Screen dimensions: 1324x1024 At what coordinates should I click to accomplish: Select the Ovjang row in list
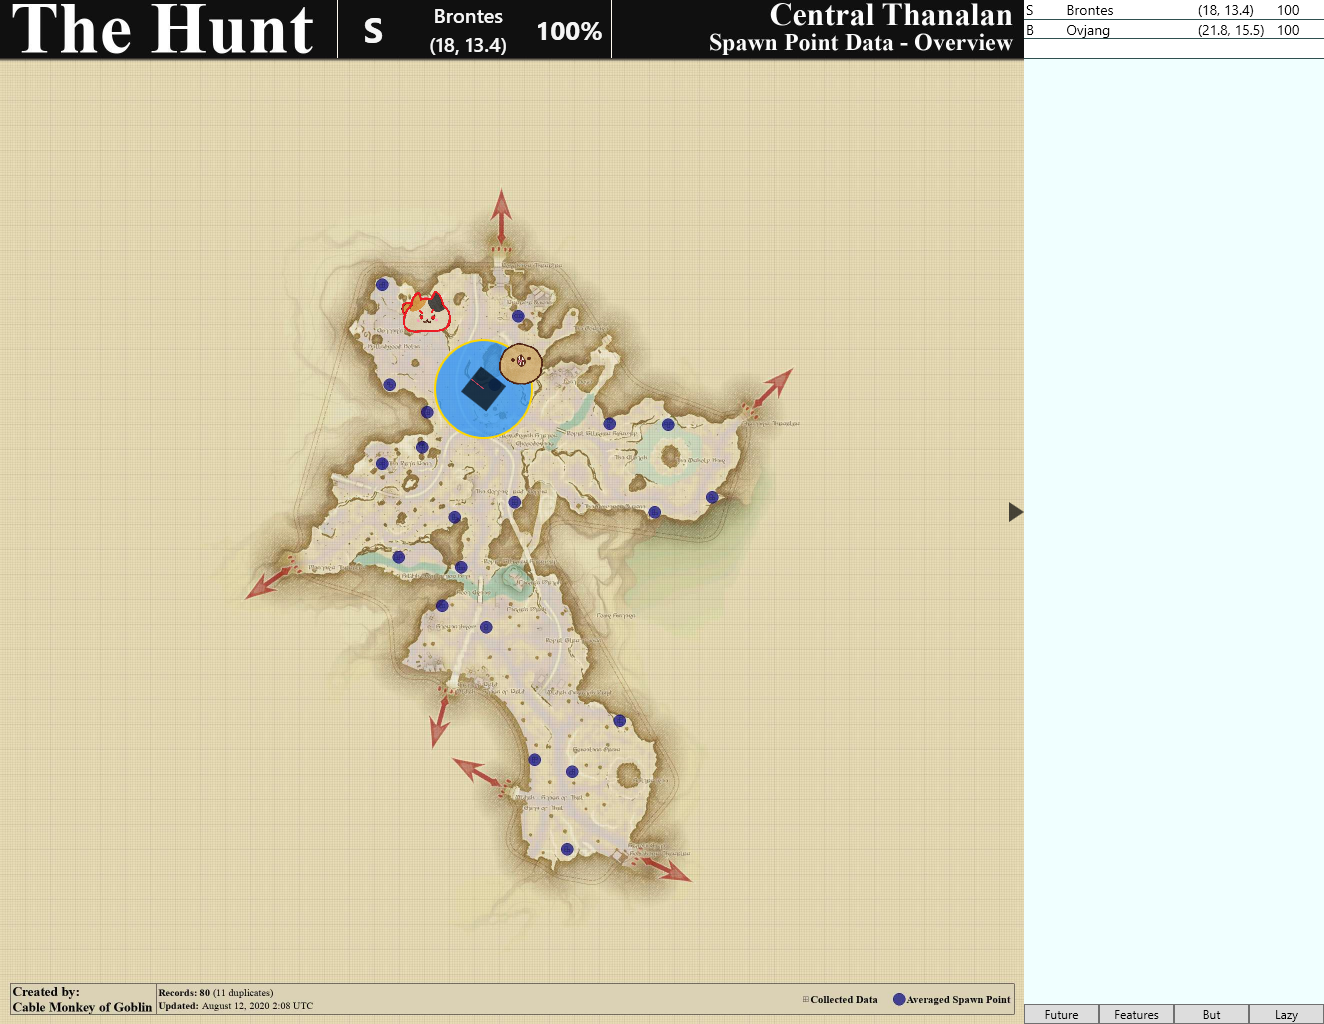click(x=1174, y=30)
